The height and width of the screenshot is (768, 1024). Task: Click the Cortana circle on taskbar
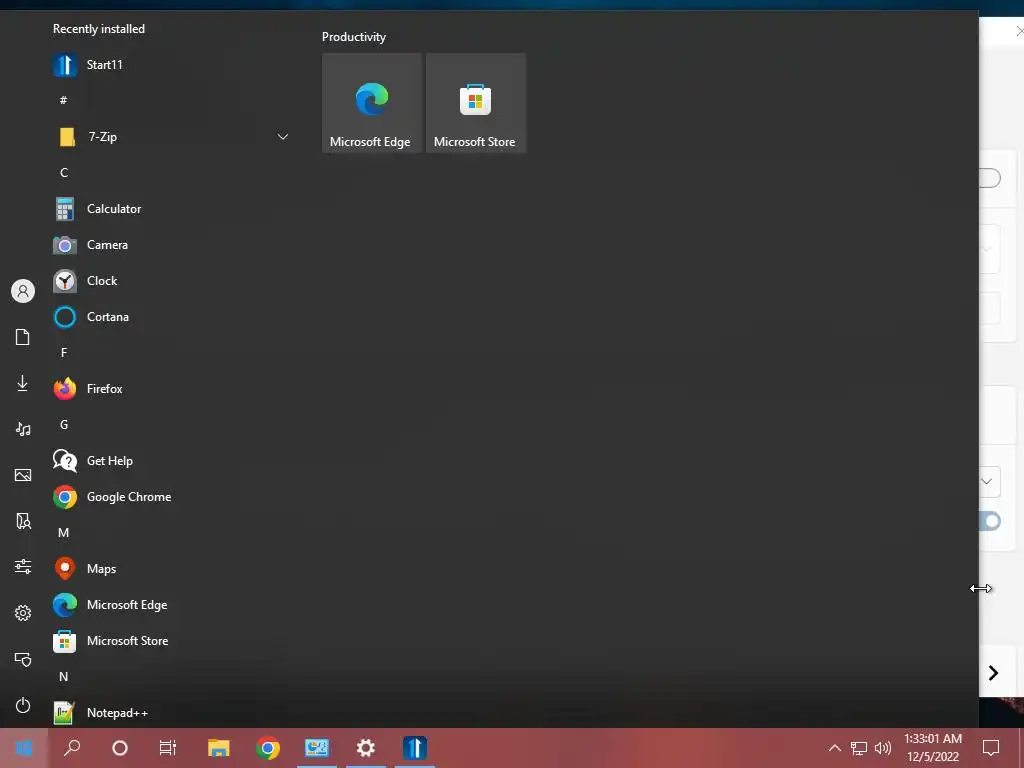(120, 748)
